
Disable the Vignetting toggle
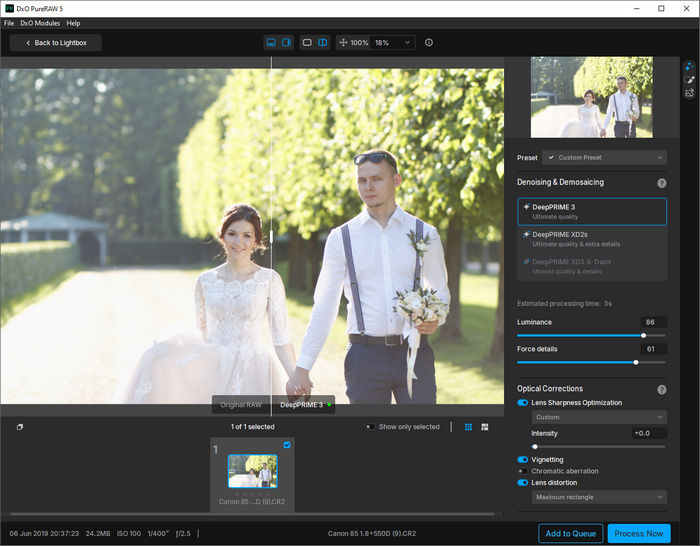(522, 460)
